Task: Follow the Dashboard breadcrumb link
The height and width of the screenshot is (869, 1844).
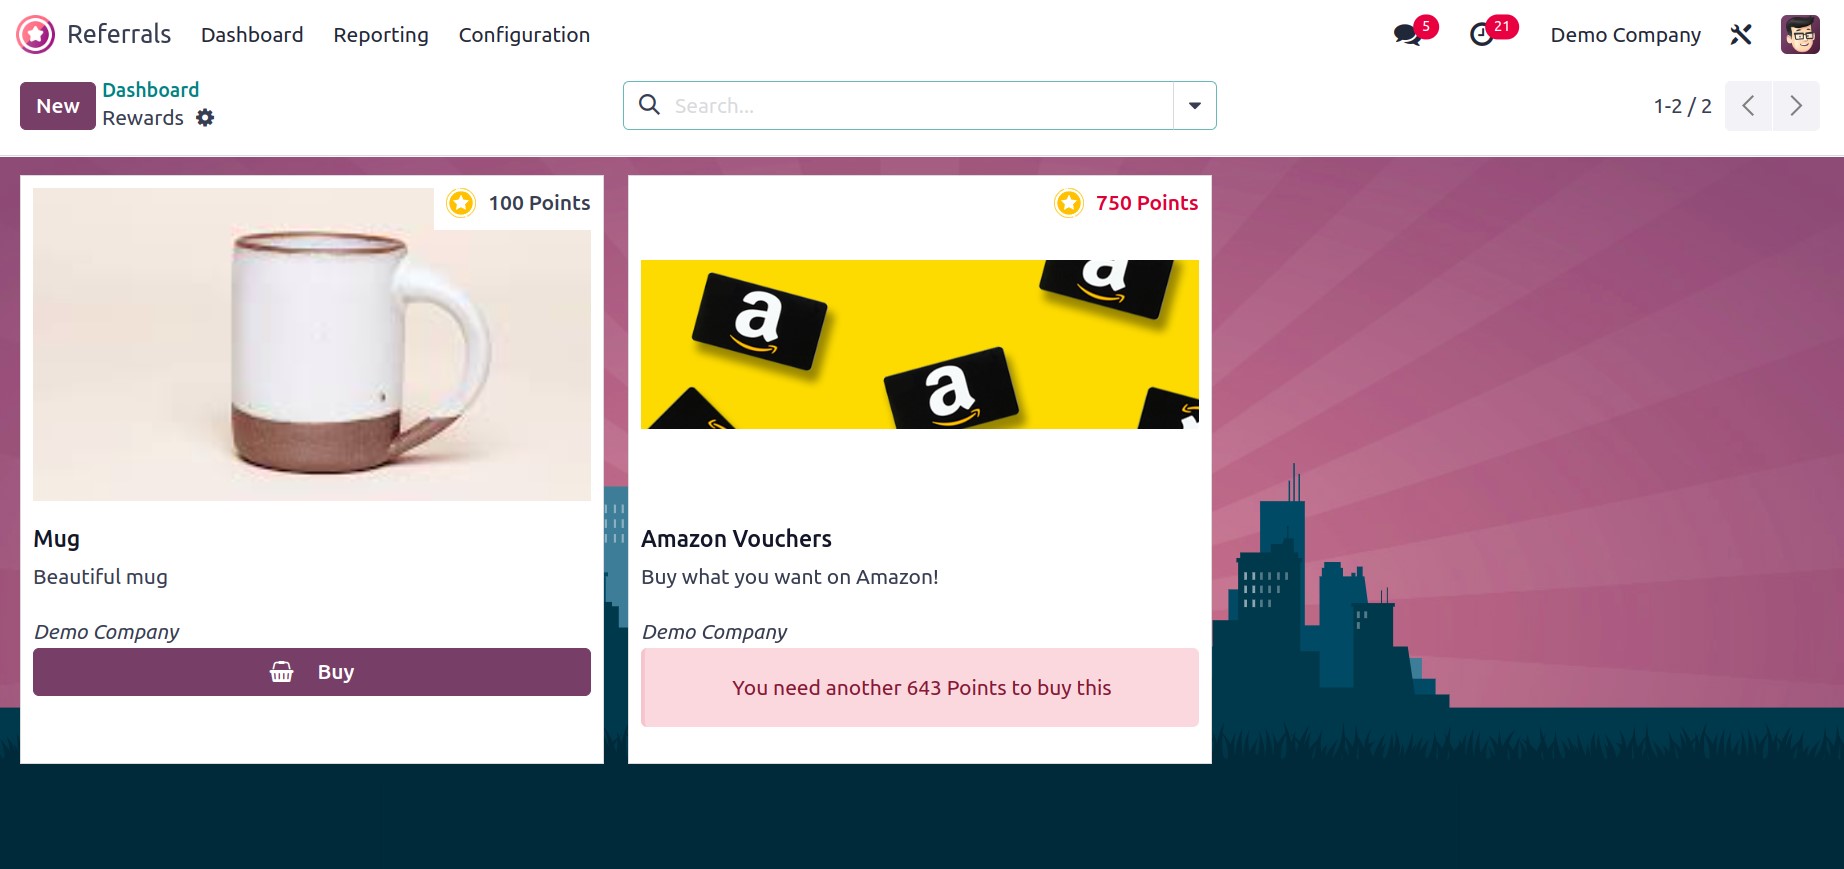Action: tap(151, 90)
